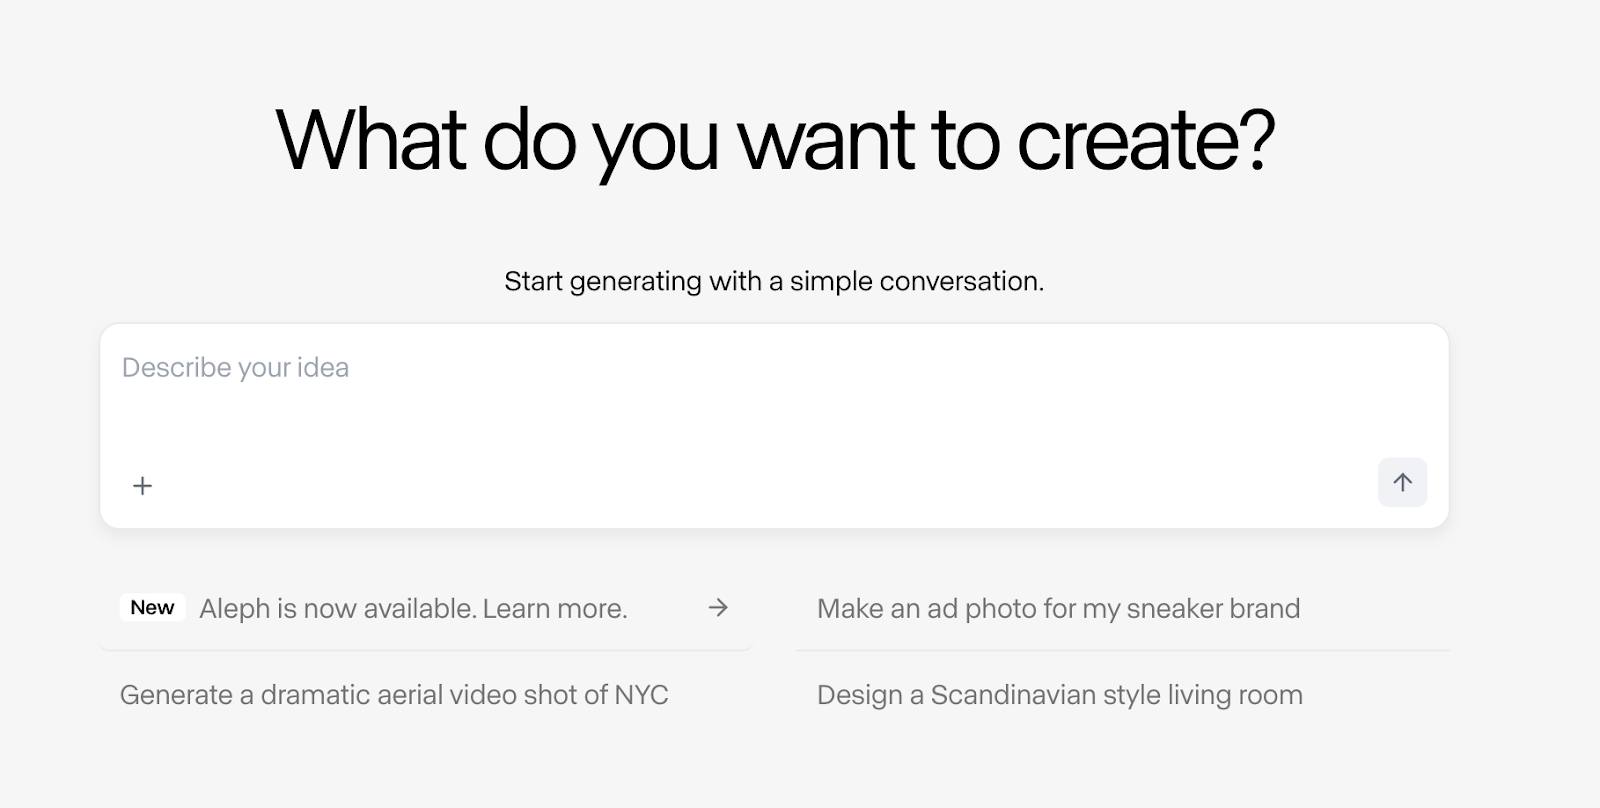Click the right arrow beside Aleph announcement
The height and width of the screenshot is (808, 1600).
(x=718, y=607)
